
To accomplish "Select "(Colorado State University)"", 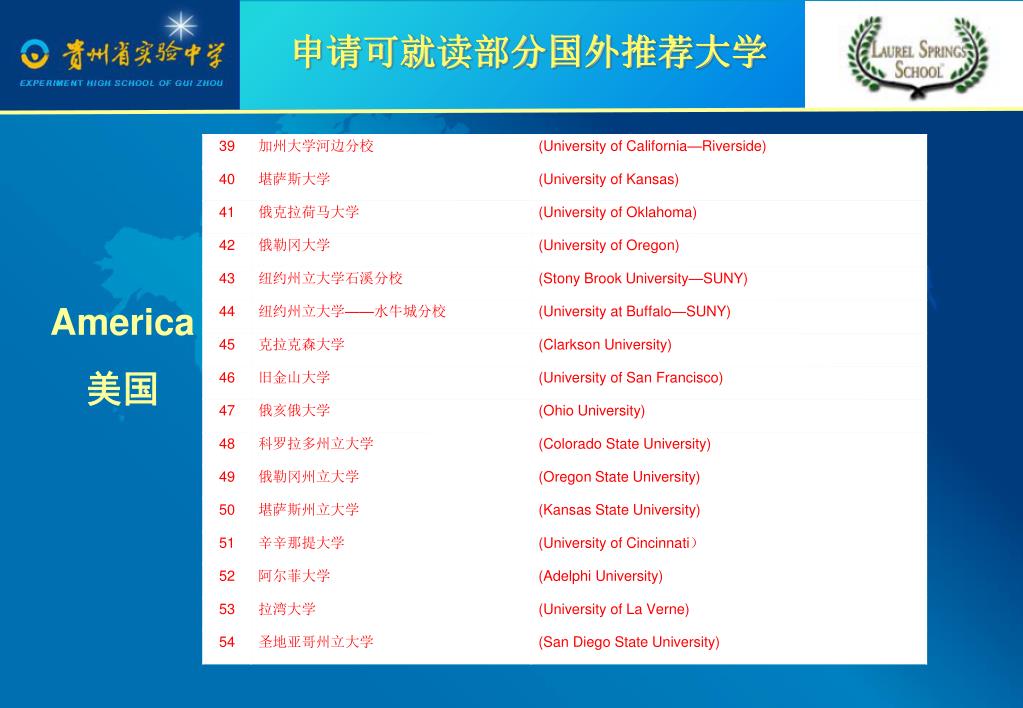I will click(624, 444).
